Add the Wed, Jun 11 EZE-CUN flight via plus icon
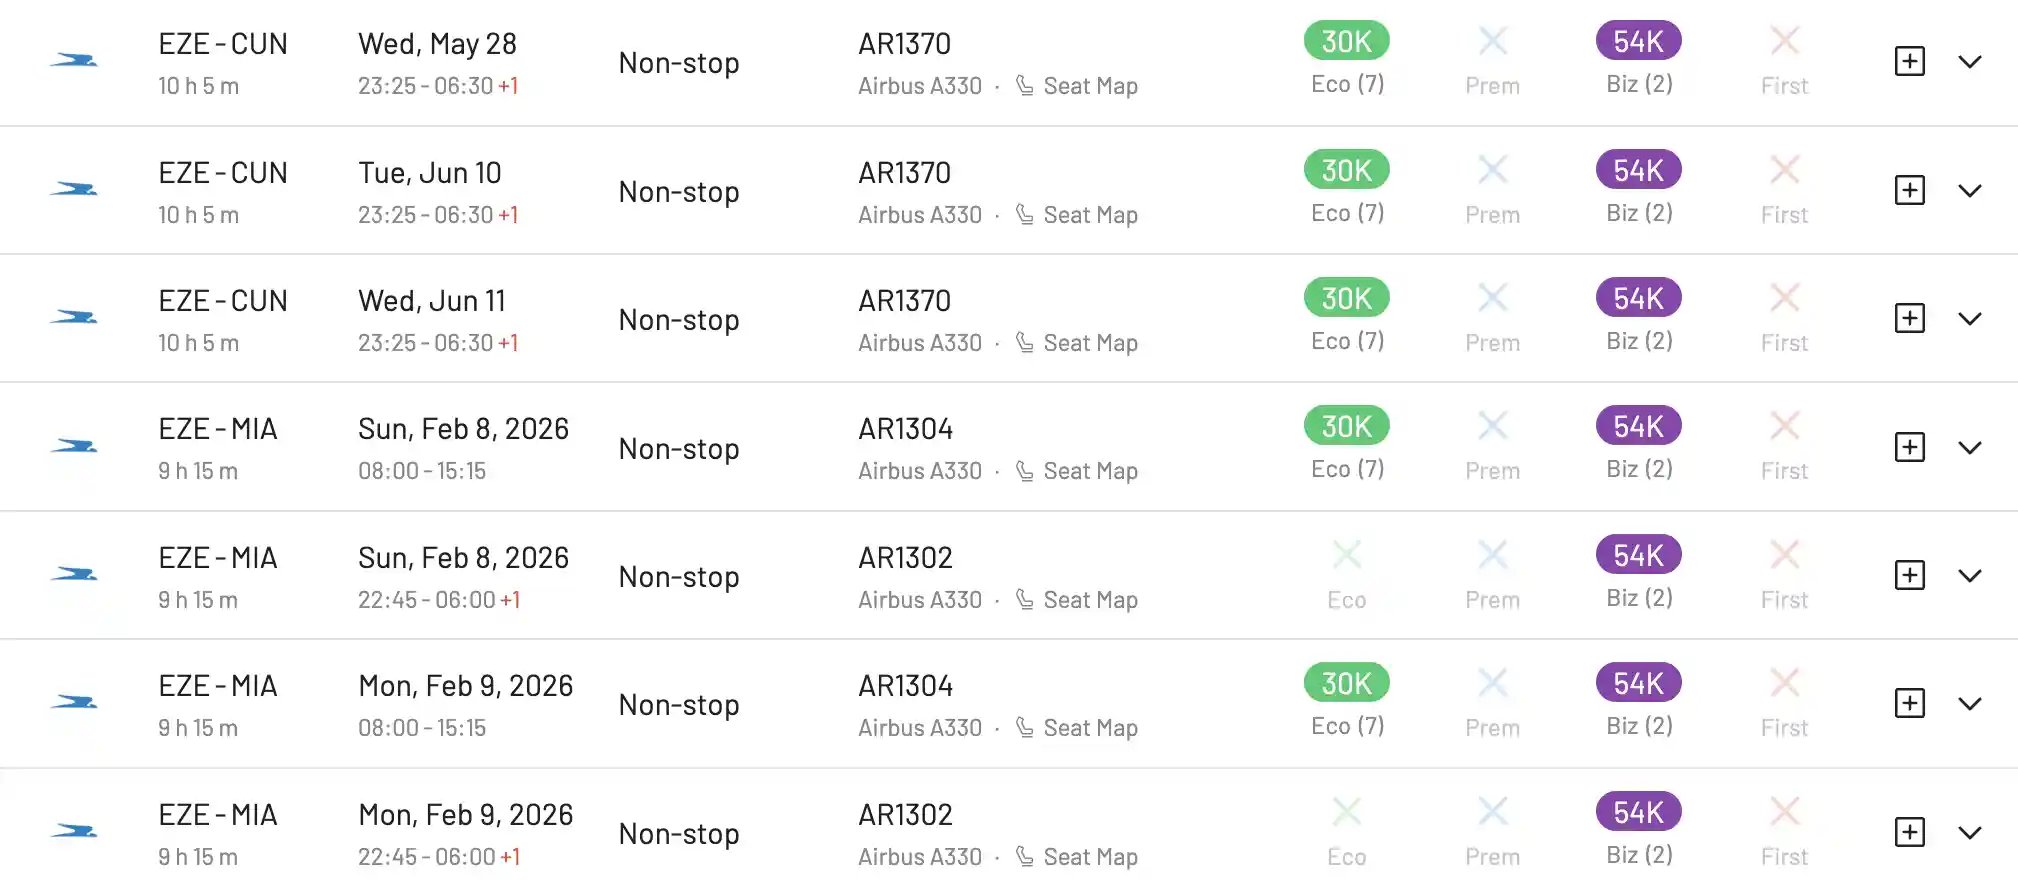2018x894 pixels. (x=1910, y=318)
